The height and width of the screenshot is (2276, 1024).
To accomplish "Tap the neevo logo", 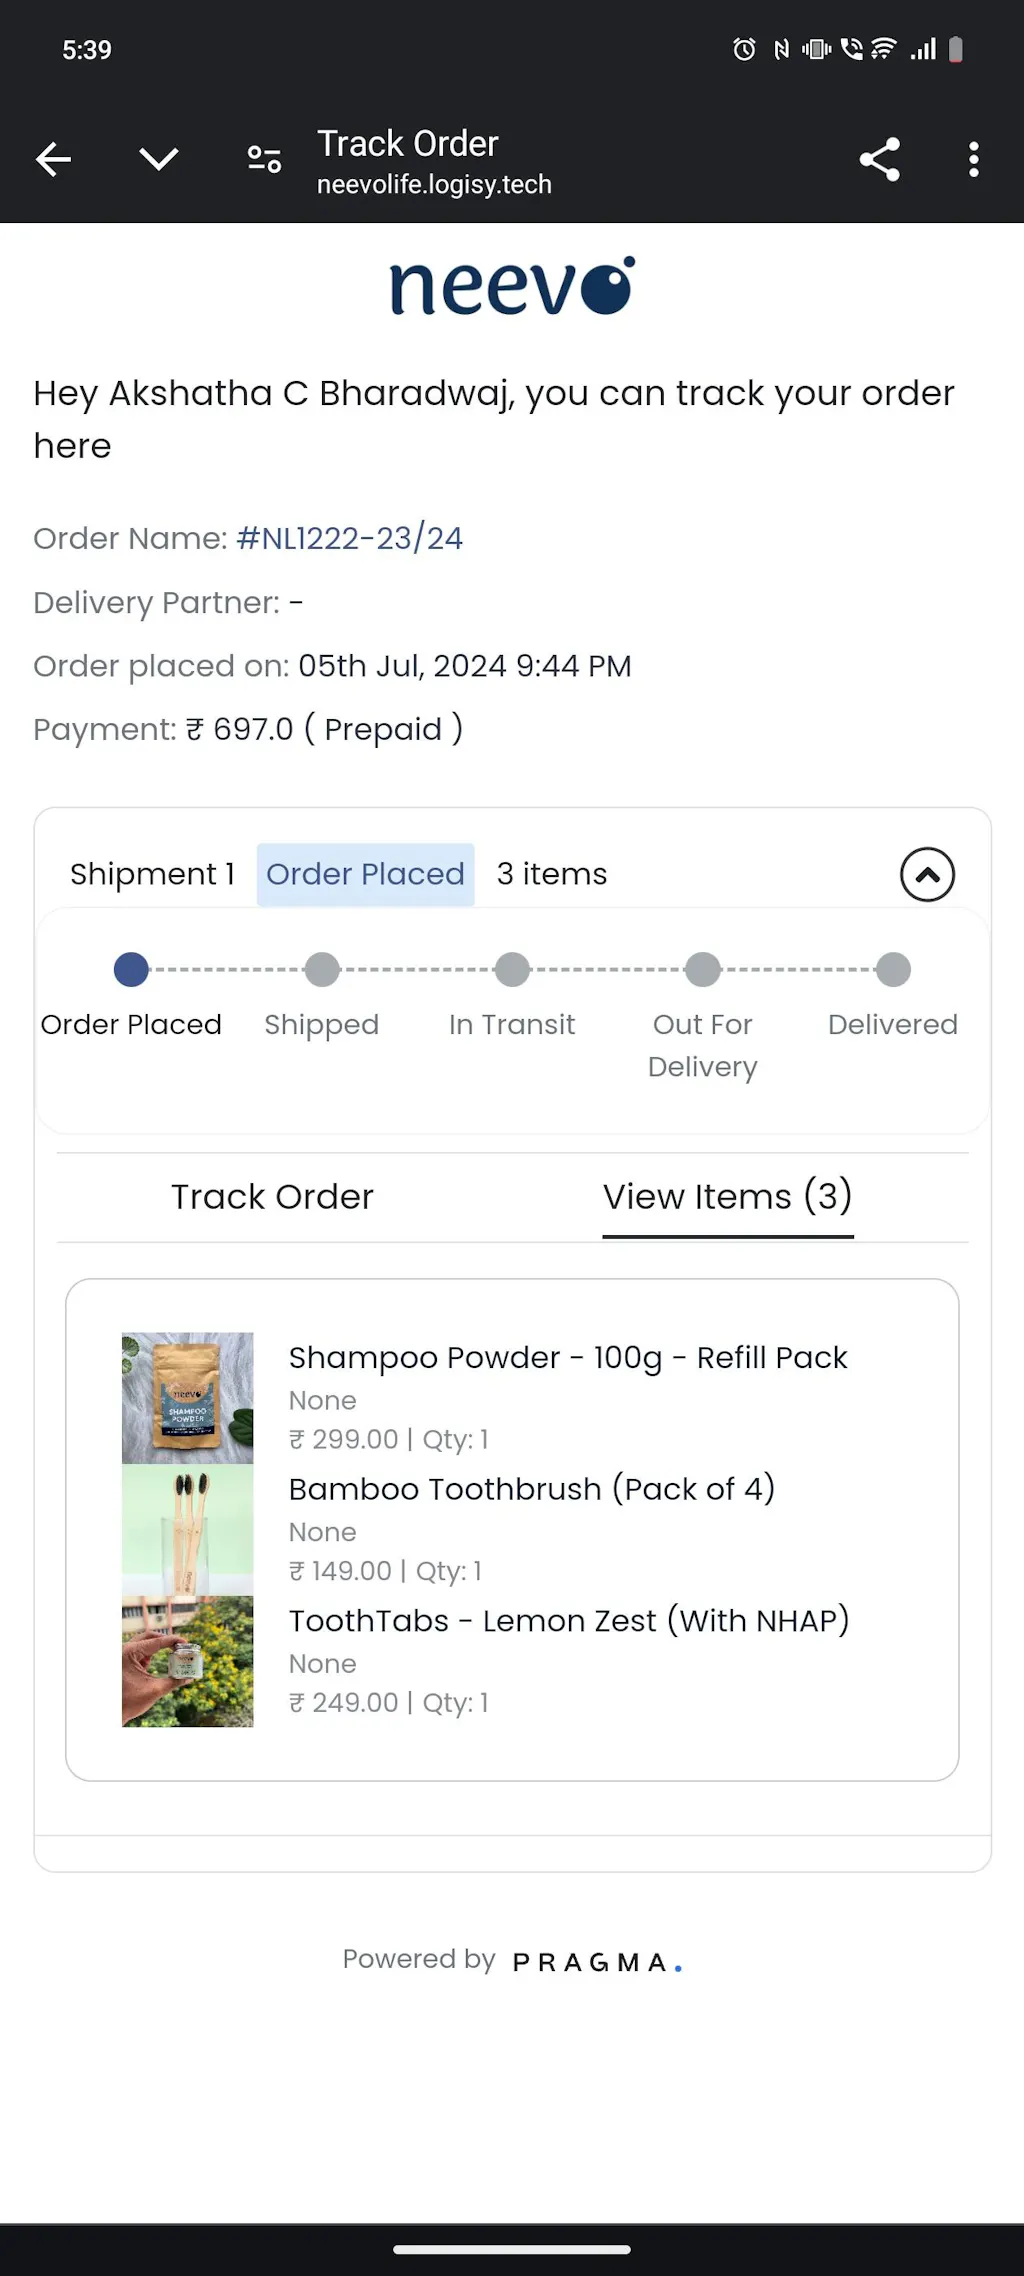I will coord(512,287).
